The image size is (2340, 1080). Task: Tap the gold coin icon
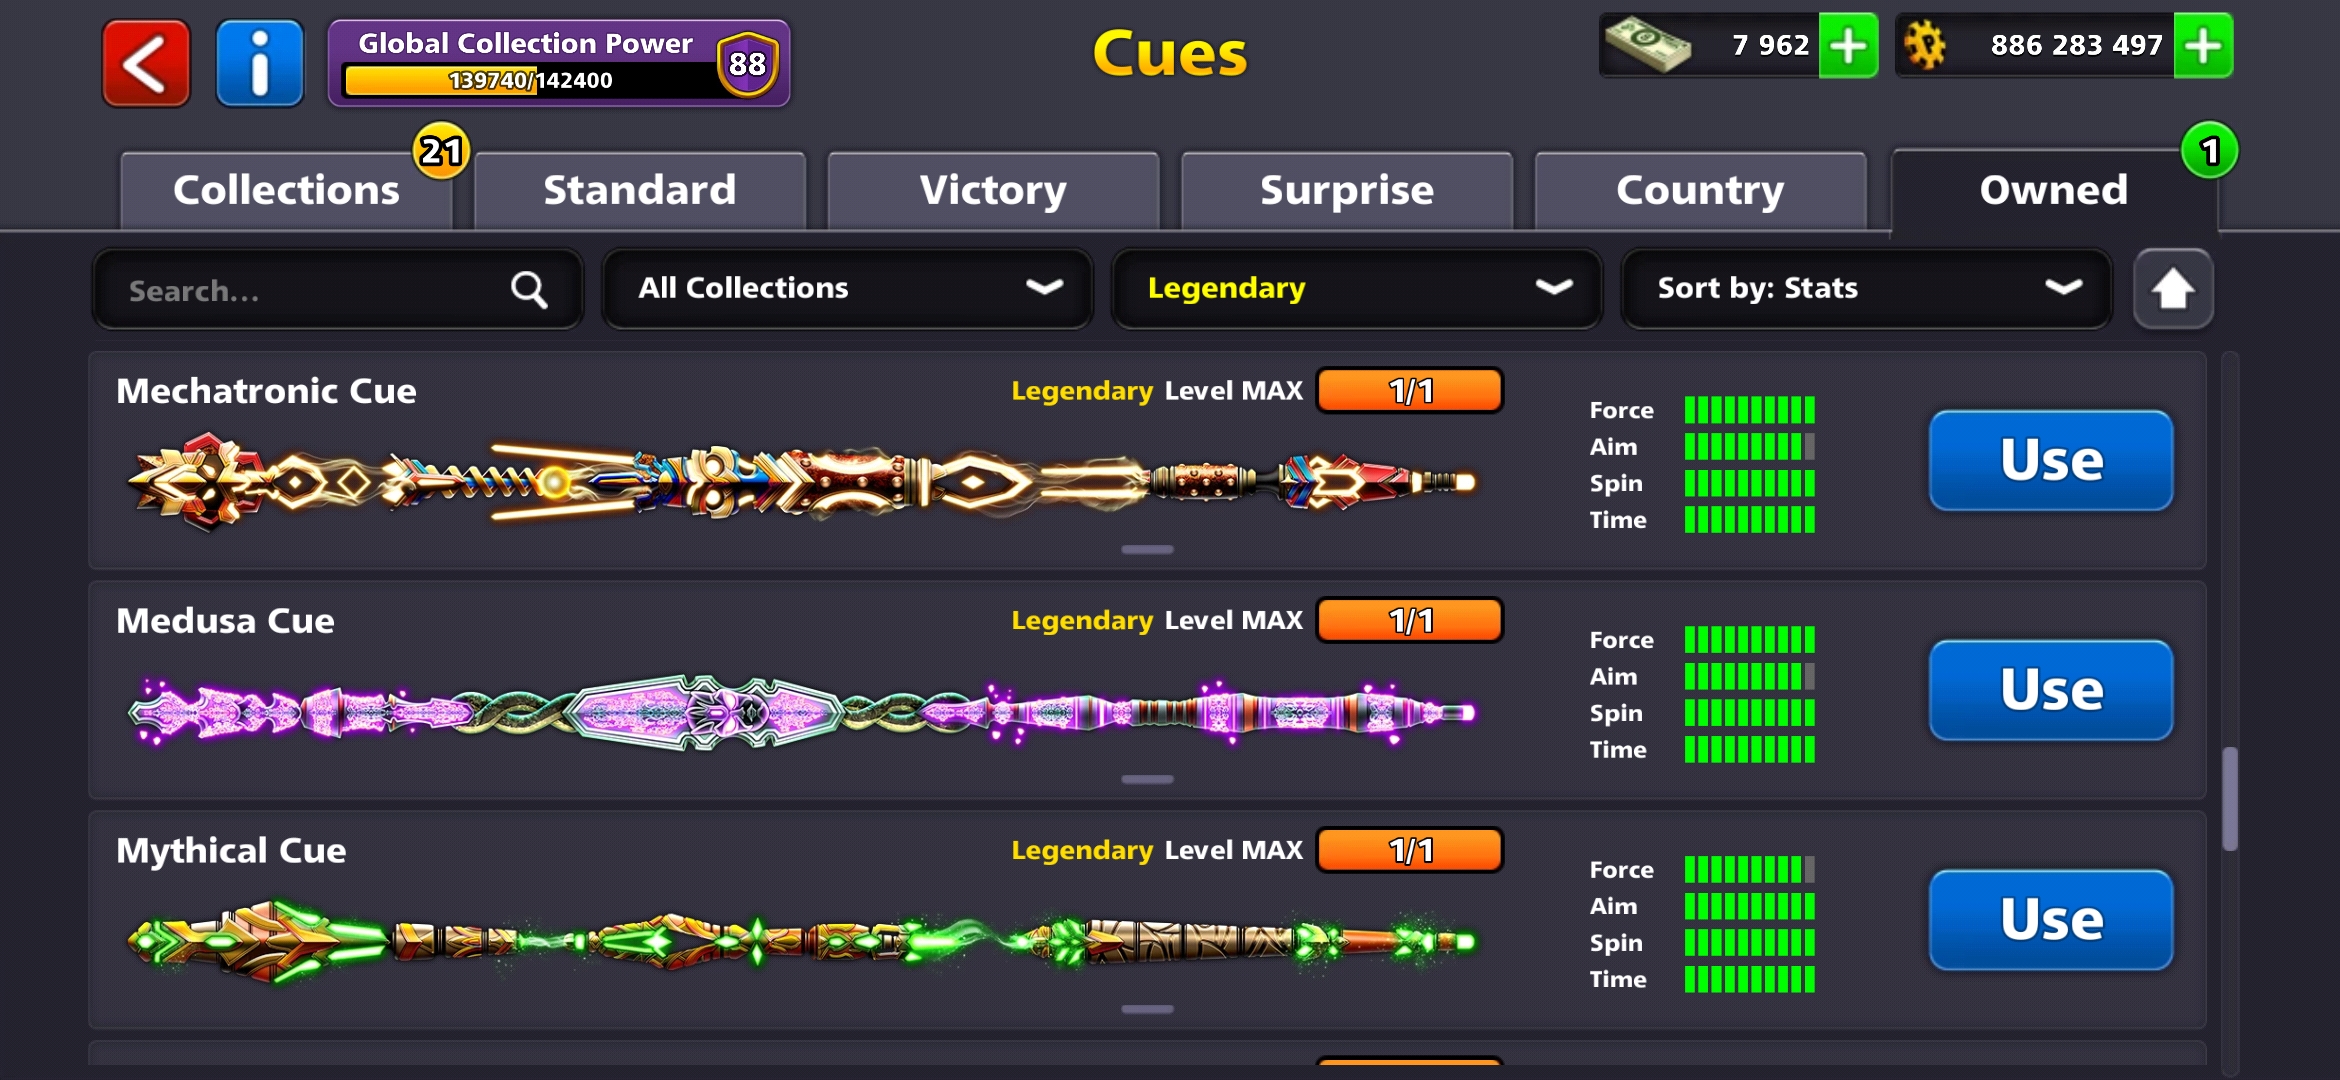point(1925,46)
